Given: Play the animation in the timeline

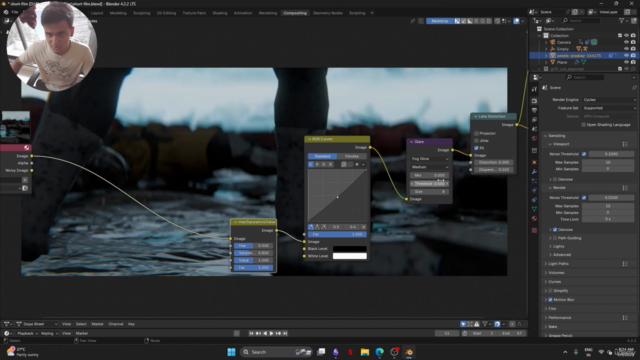Looking at the screenshot, I should click(x=271, y=333).
